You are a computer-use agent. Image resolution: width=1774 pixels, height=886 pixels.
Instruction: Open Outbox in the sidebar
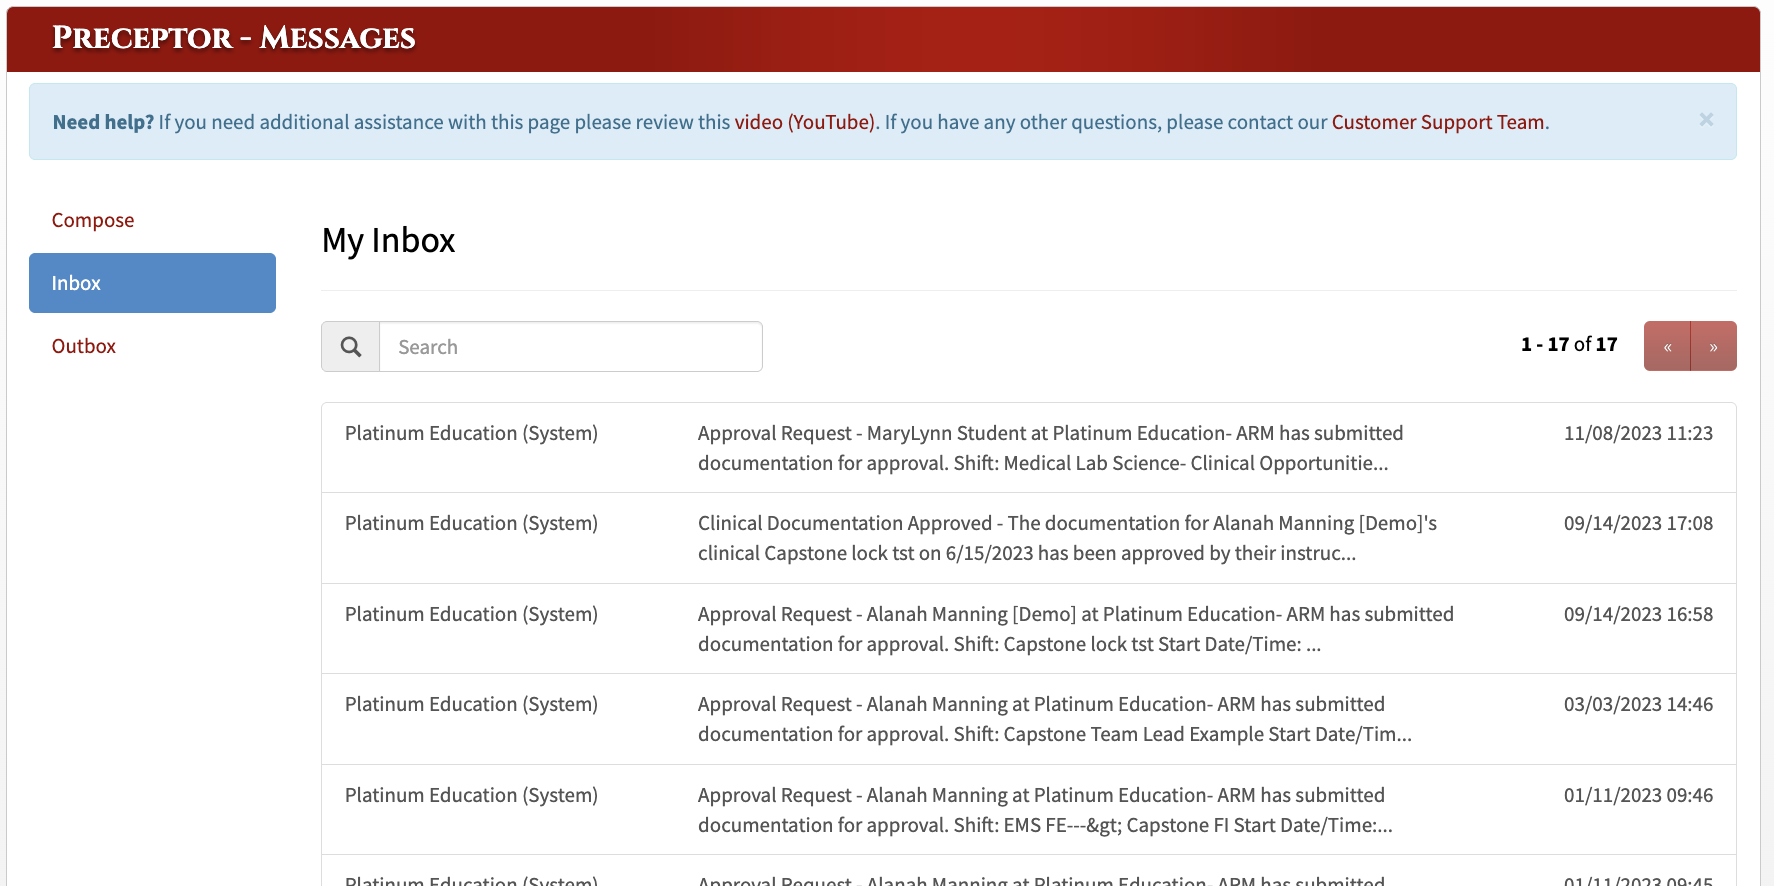click(84, 346)
